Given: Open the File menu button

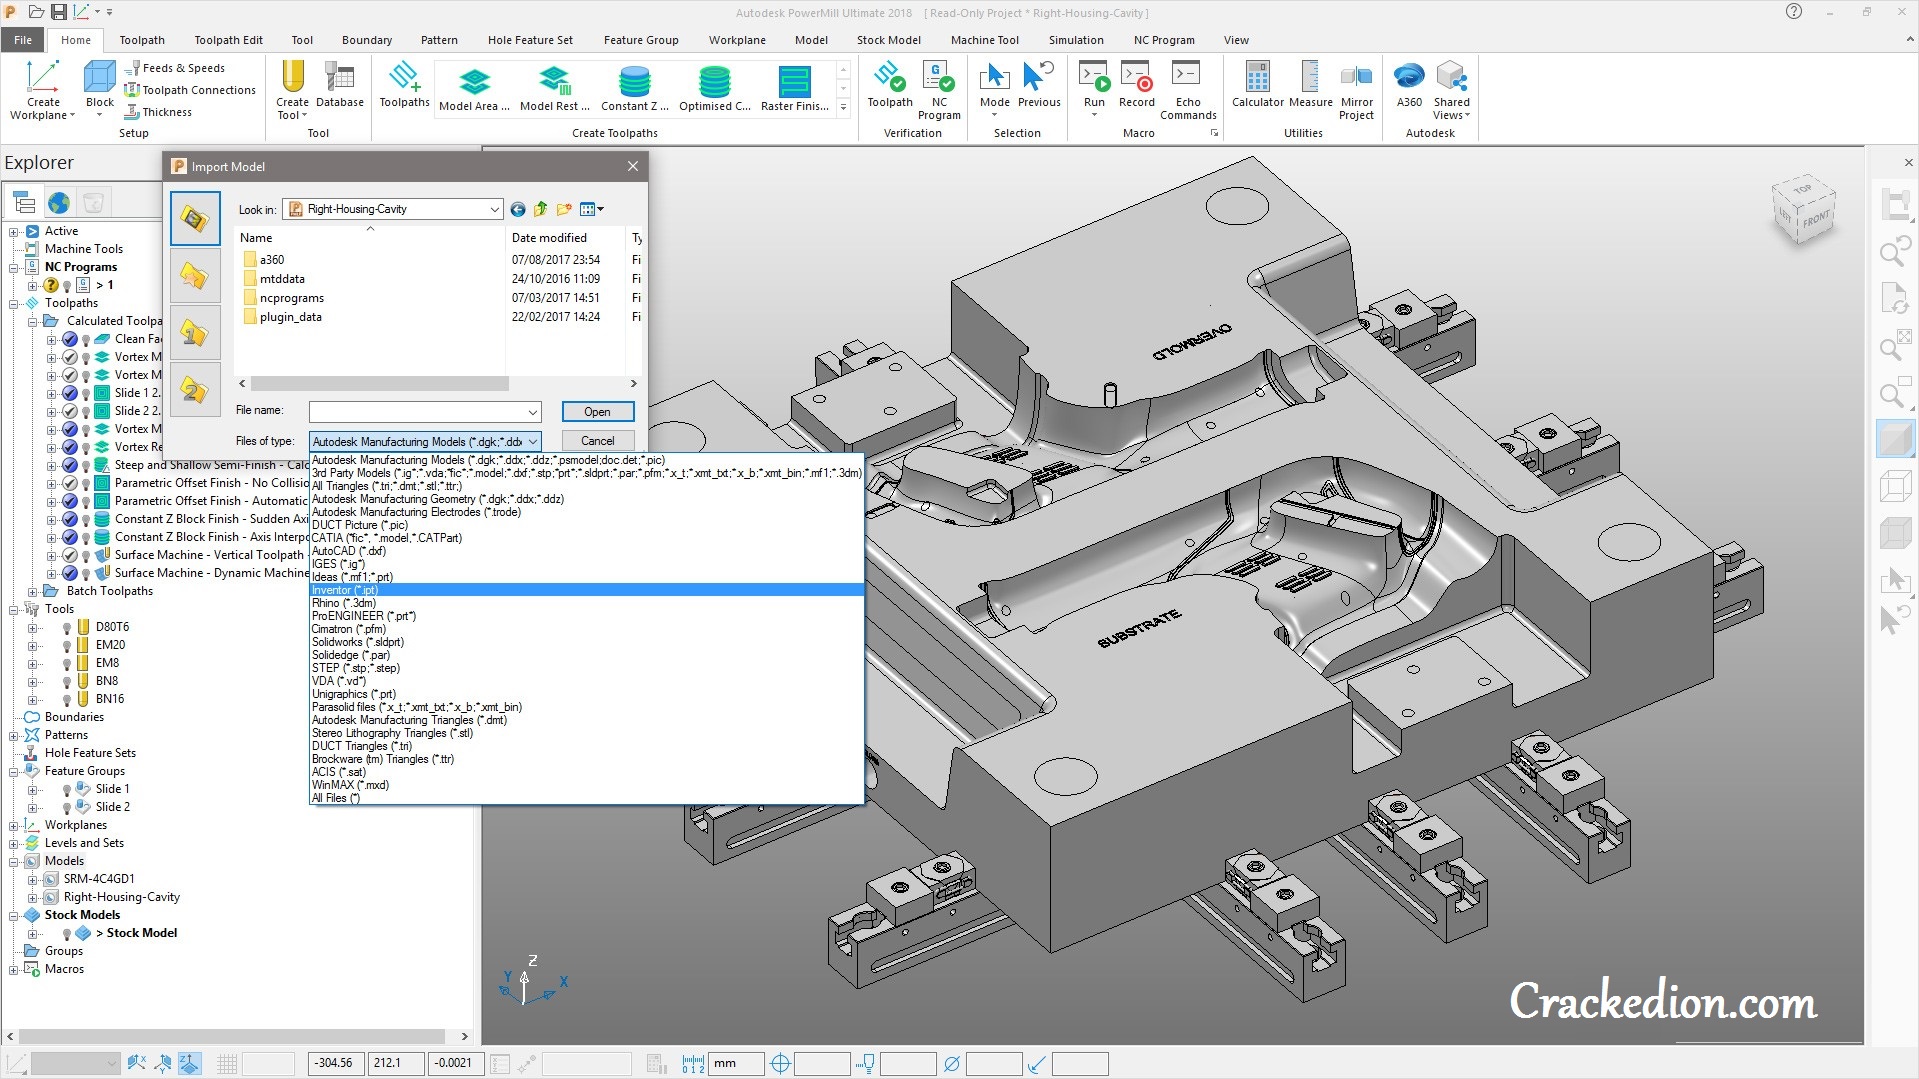Looking at the screenshot, I should click(23, 40).
